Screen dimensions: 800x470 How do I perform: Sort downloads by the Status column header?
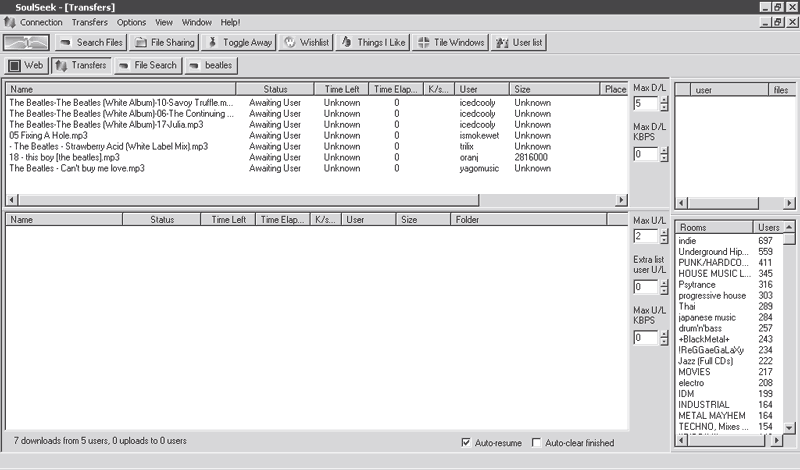(x=274, y=89)
